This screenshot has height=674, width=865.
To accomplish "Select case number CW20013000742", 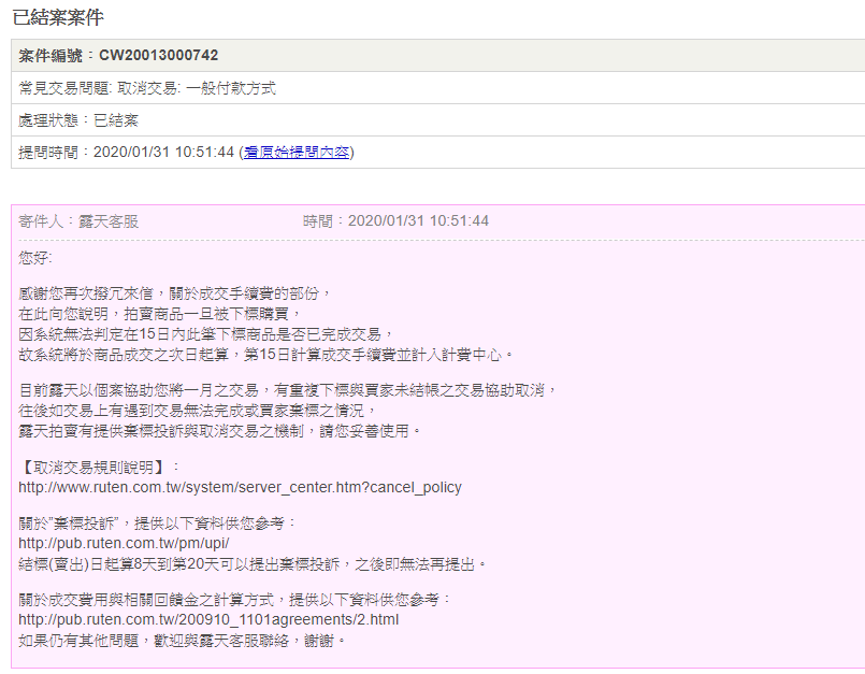I will coord(158,55).
